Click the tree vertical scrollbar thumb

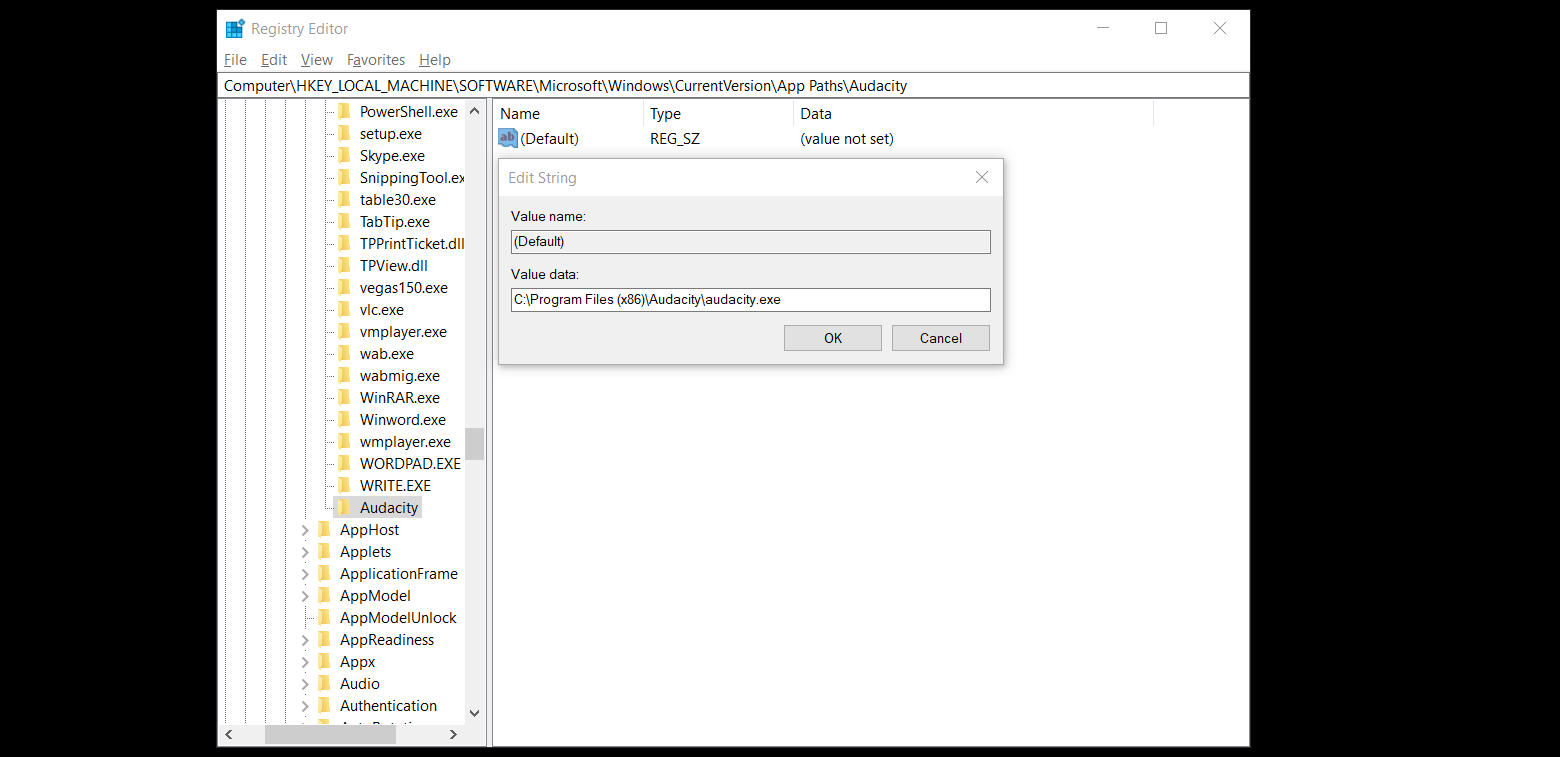coord(474,443)
